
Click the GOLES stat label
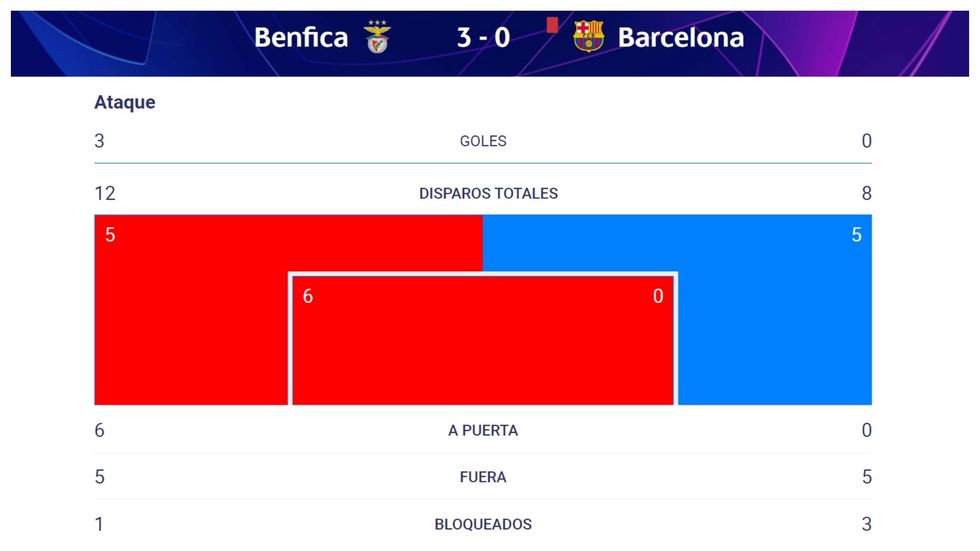coord(483,141)
